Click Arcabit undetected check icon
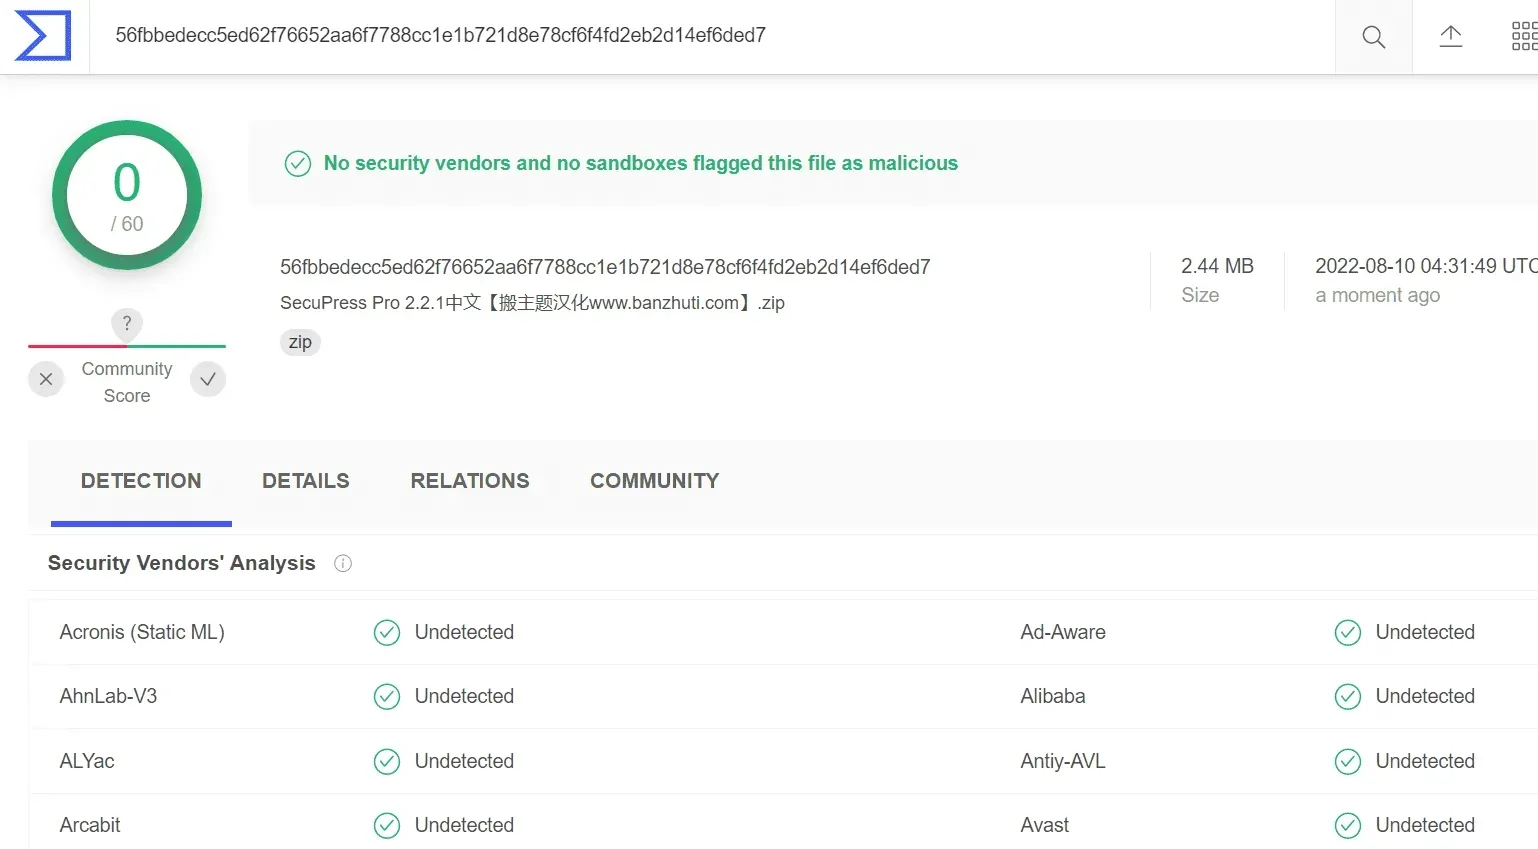The image size is (1538, 849). click(387, 825)
